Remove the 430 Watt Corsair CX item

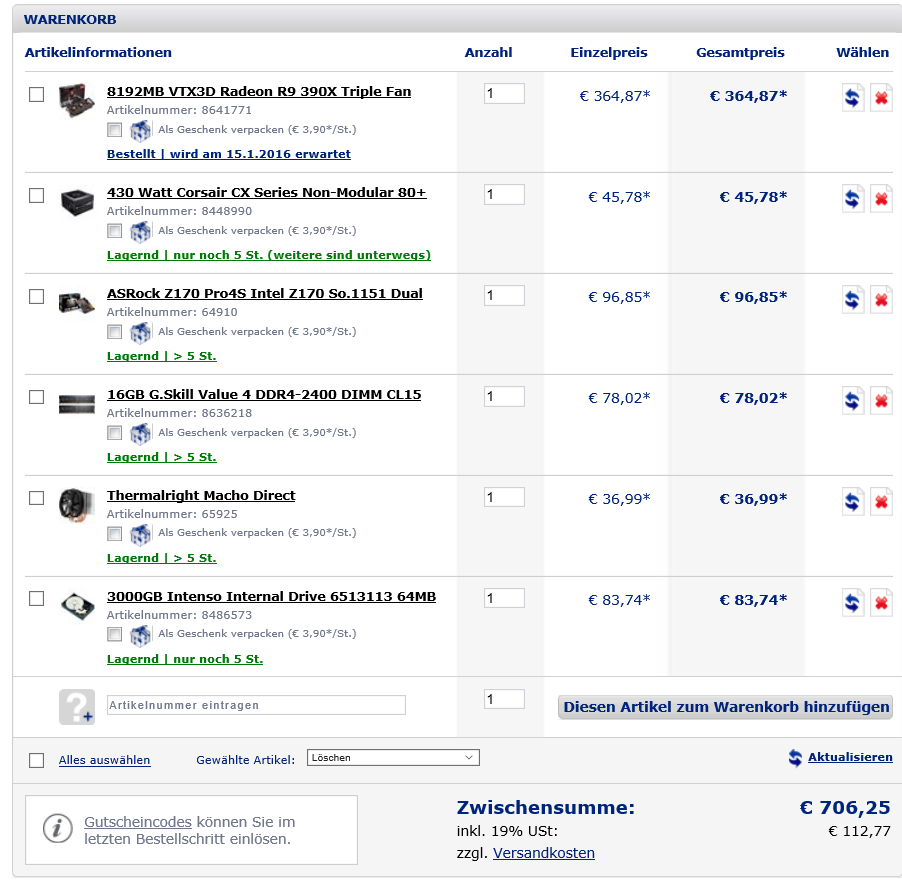[x=881, y=199]
